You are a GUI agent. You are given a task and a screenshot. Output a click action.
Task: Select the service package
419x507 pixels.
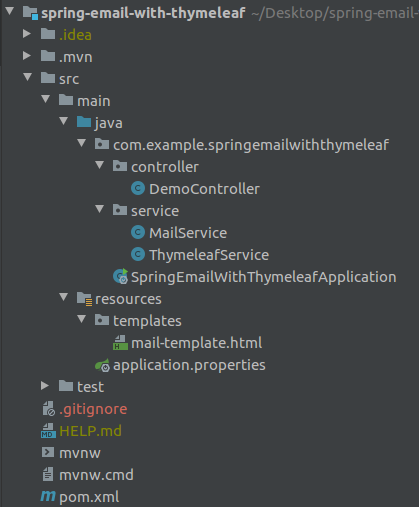155,211
